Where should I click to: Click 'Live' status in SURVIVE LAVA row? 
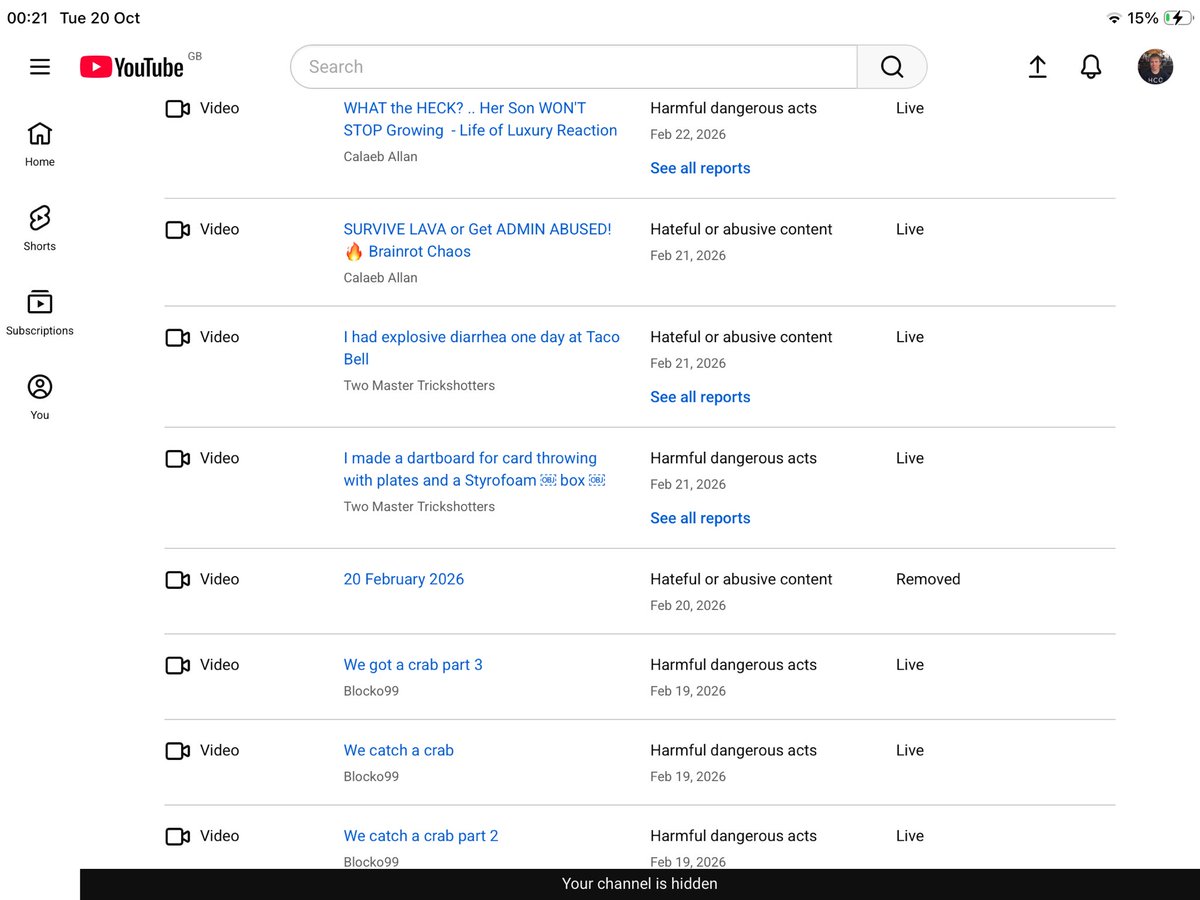pos(910,229)
